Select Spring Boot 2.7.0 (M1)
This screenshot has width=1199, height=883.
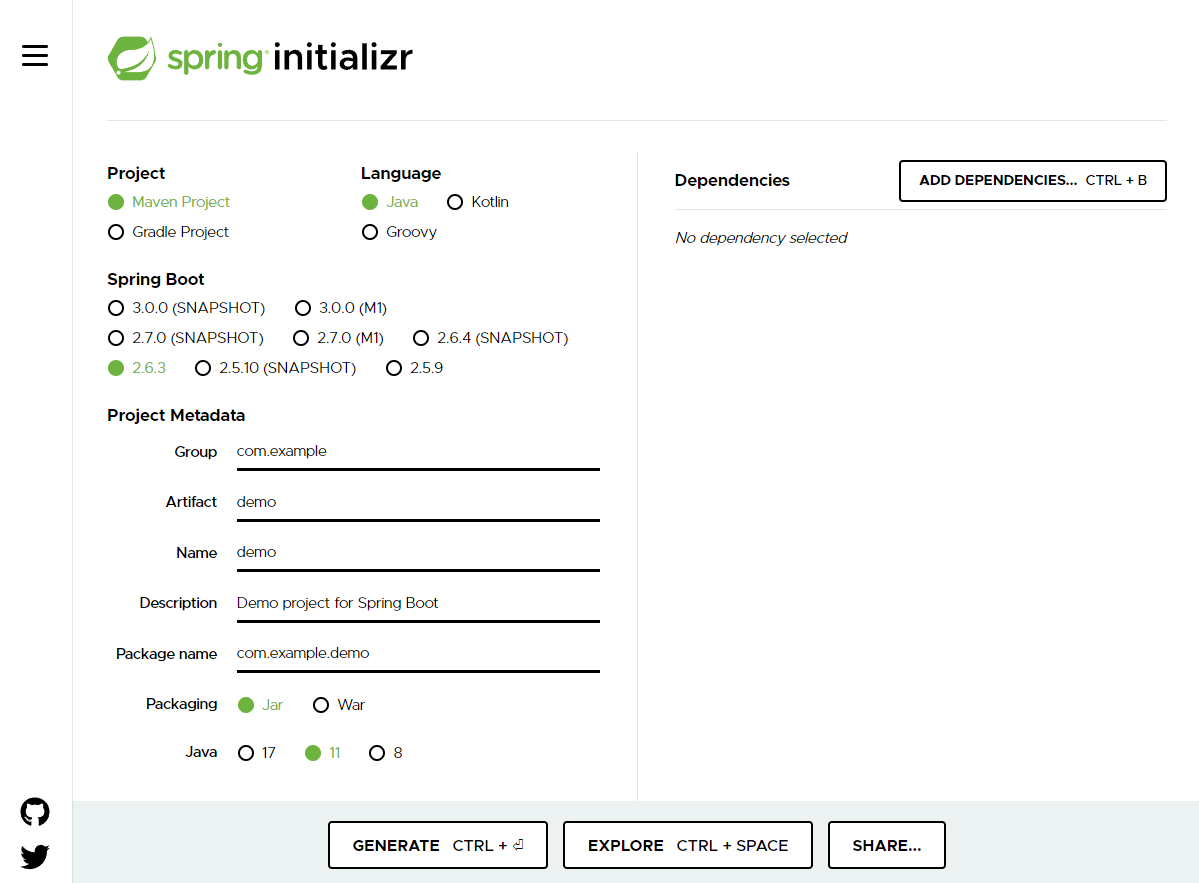tap(339, 338)
